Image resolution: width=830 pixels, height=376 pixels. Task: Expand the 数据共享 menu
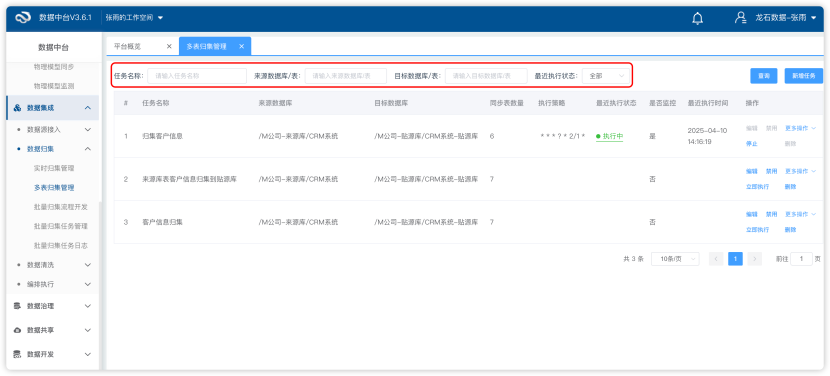[88, 330]
